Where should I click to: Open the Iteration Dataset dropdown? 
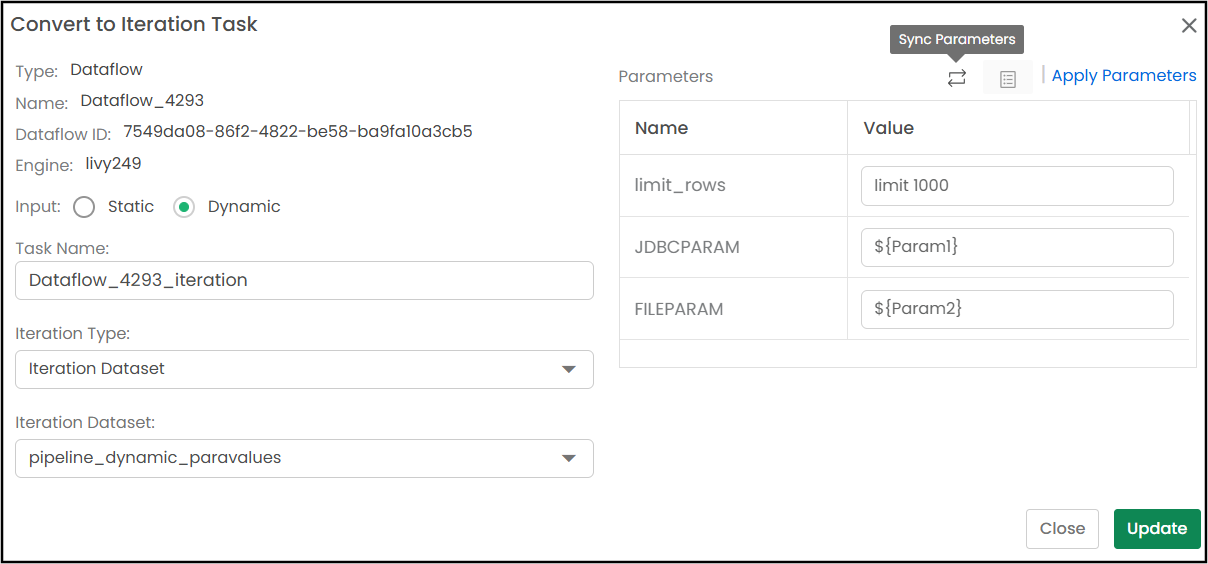coord(304,458)
